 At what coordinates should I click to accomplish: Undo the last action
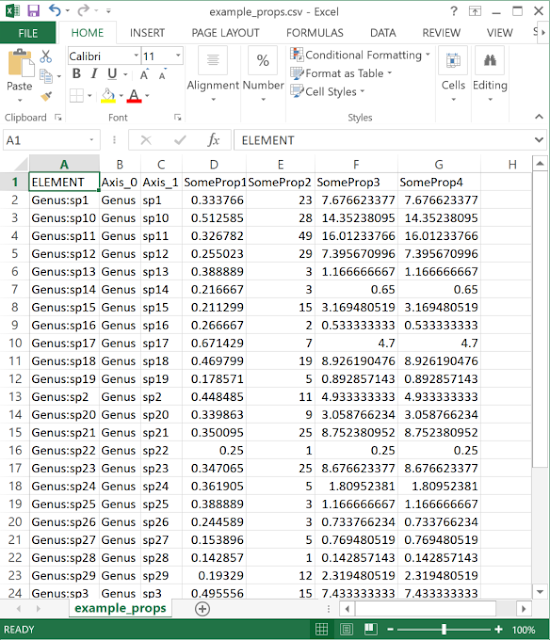click(x=55, y=11)
